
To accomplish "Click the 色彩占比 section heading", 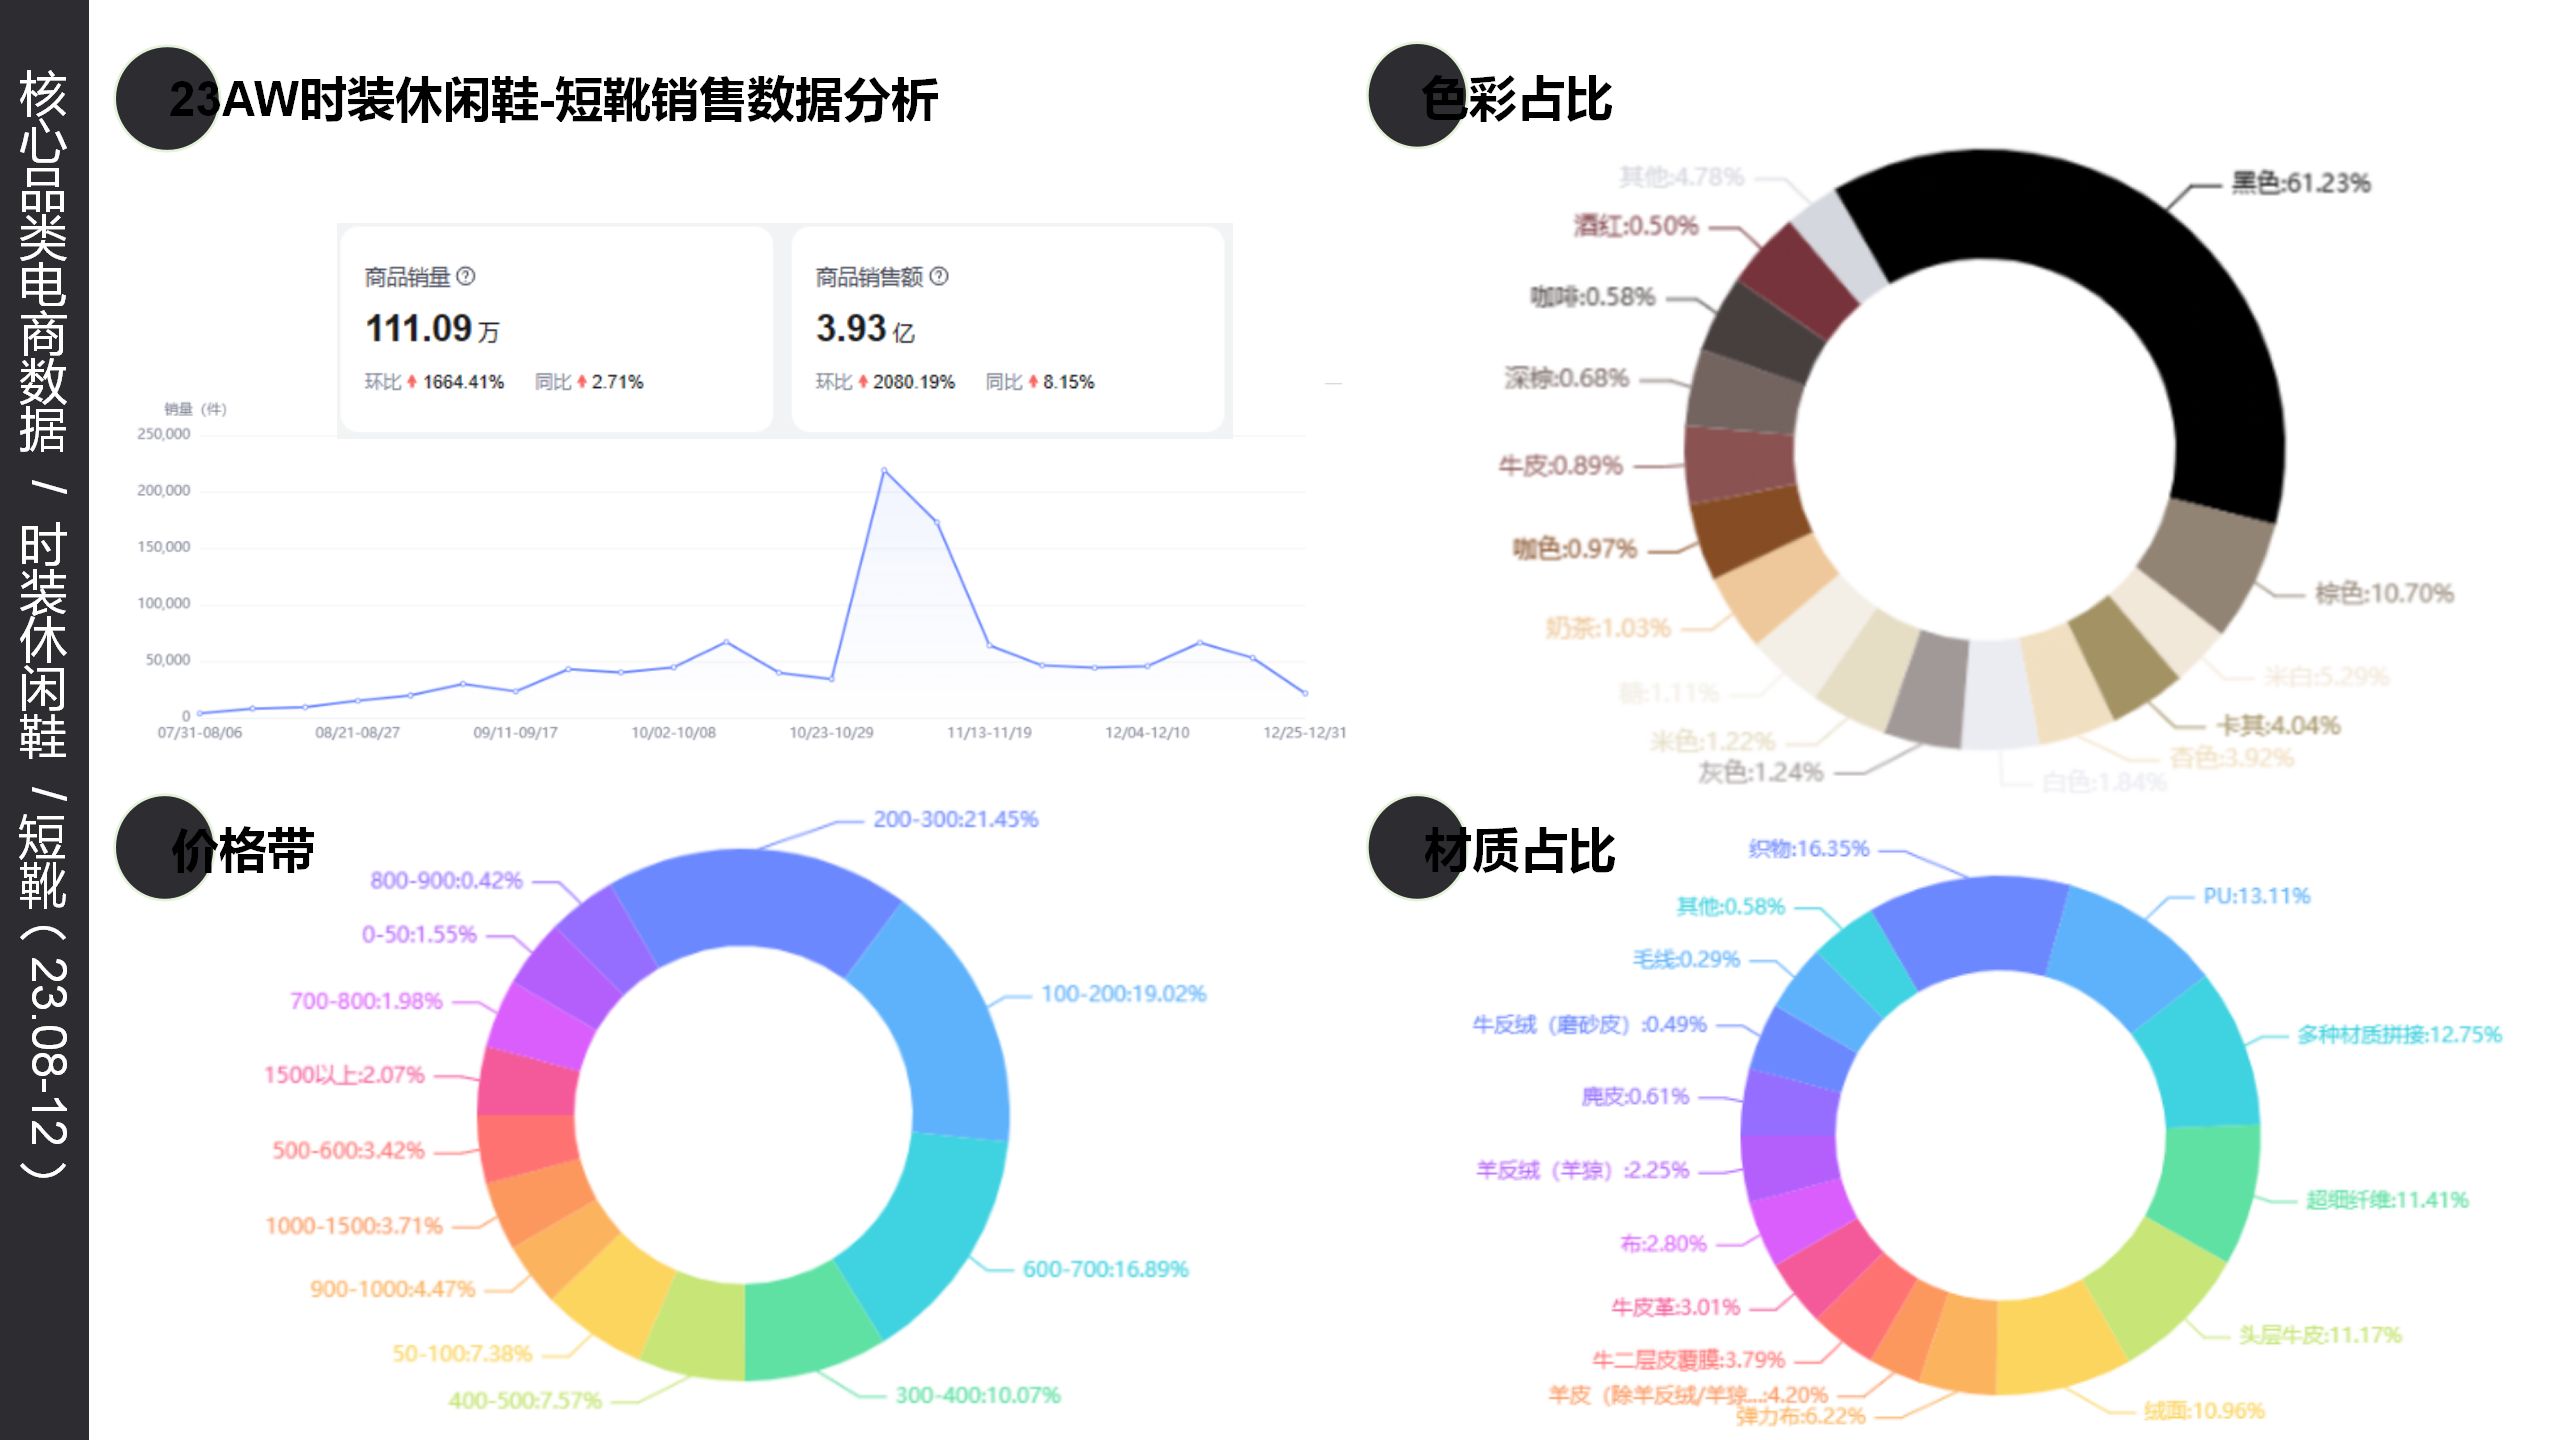I will 1516,99.
